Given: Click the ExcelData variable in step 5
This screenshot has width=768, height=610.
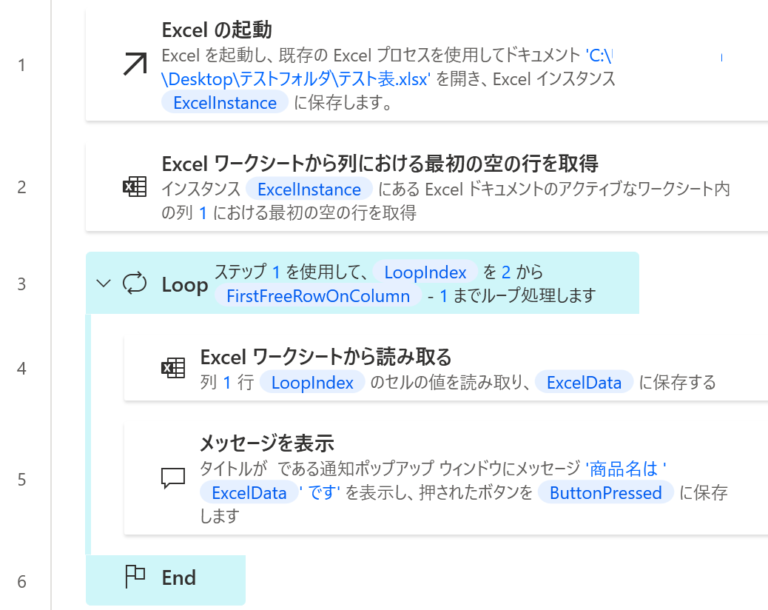Looking at the screenshot, I should [x=250, y=492].
